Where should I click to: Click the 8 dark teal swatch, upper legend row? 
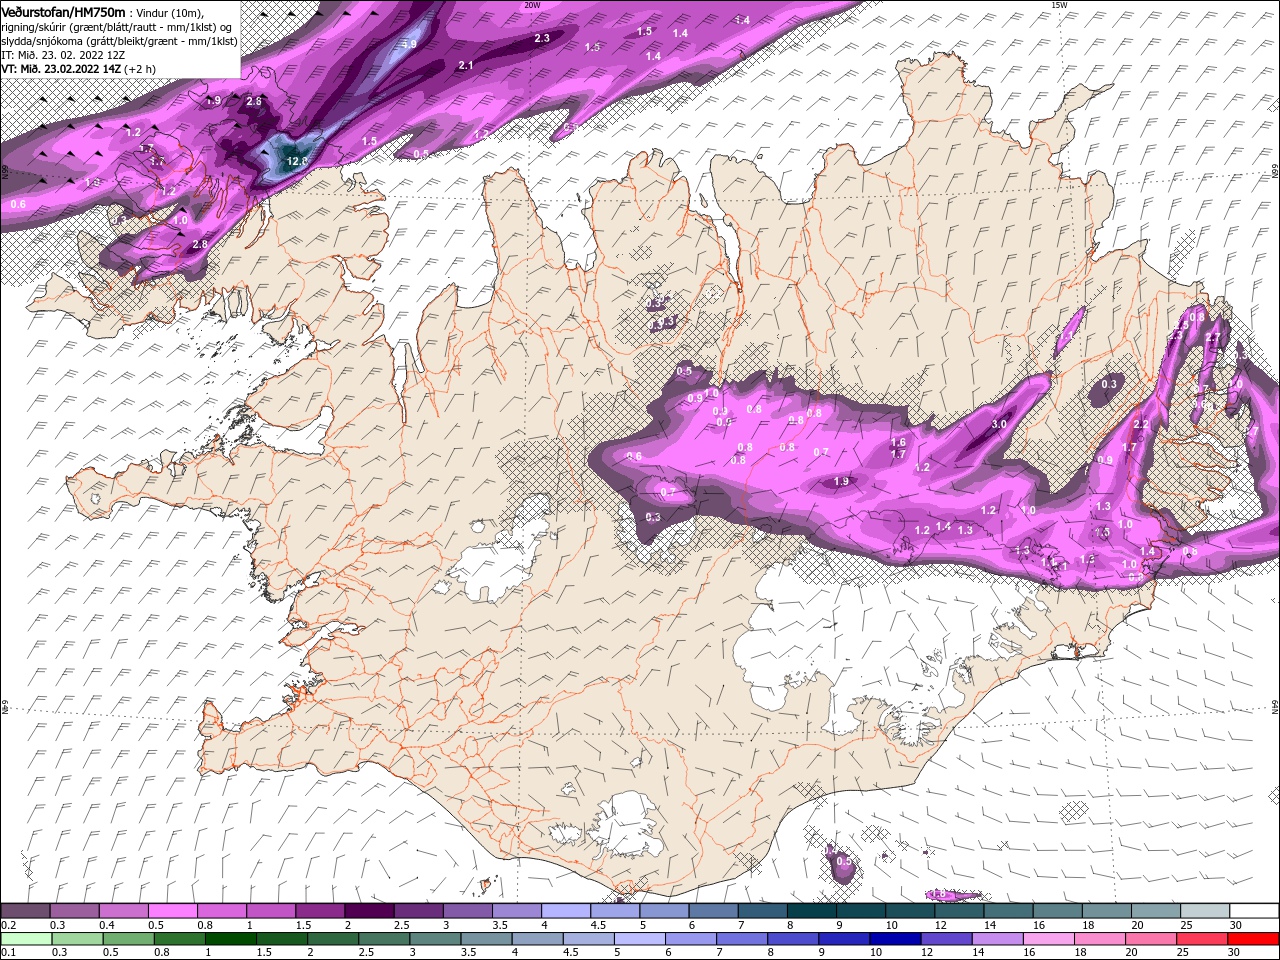tap(812, 910)
